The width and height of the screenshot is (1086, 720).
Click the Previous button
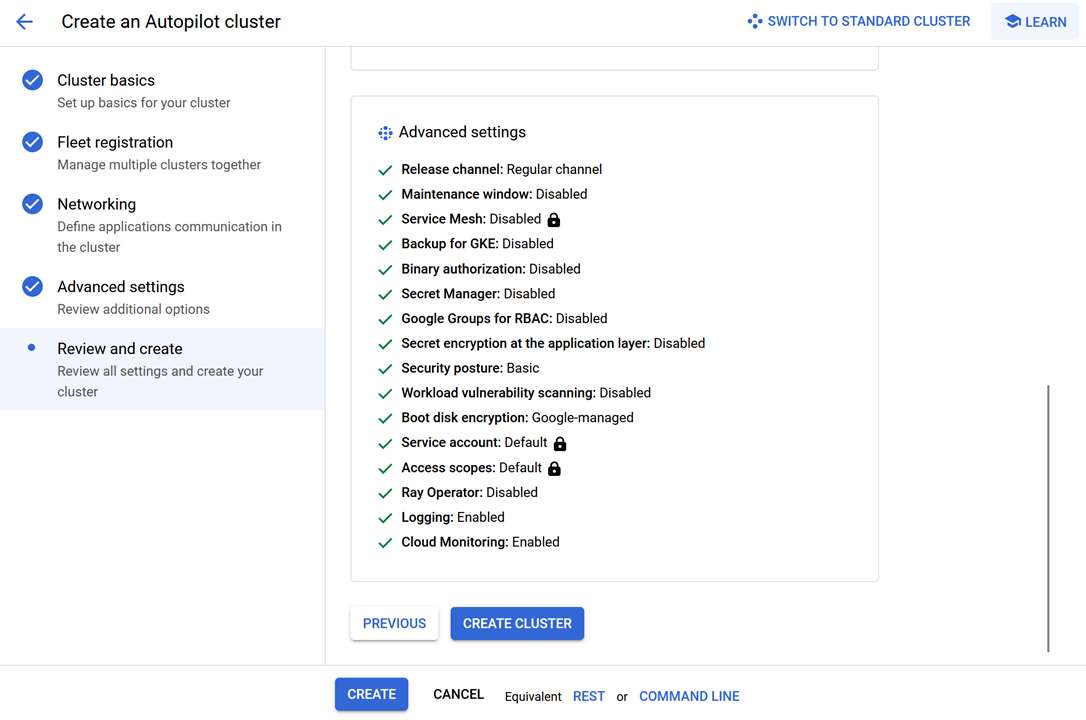(x=394, y=624)
